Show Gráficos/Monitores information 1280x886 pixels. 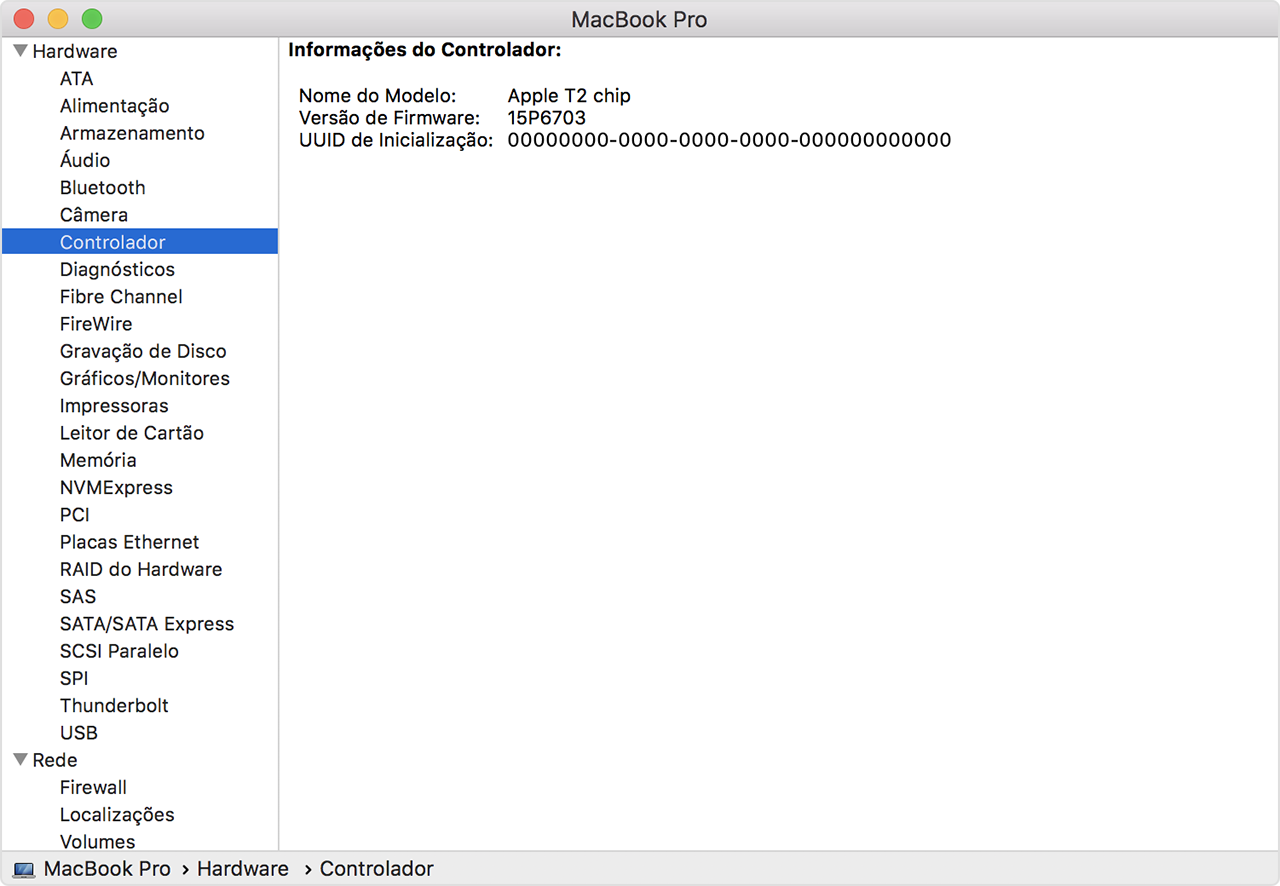point(145,379)
